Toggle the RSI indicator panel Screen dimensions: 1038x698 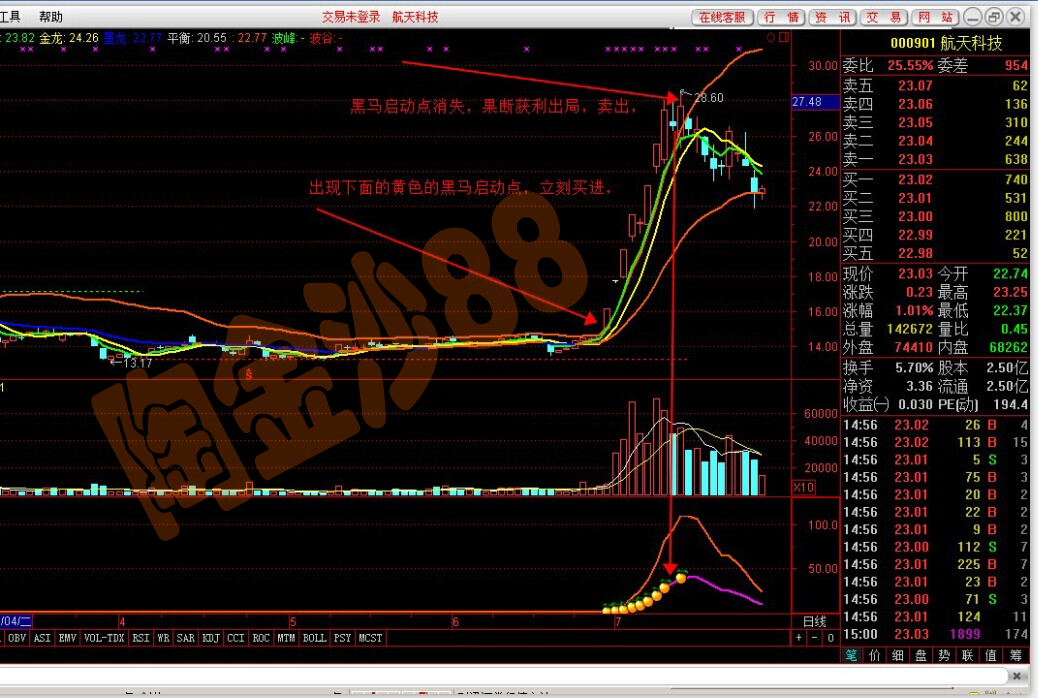141,638
